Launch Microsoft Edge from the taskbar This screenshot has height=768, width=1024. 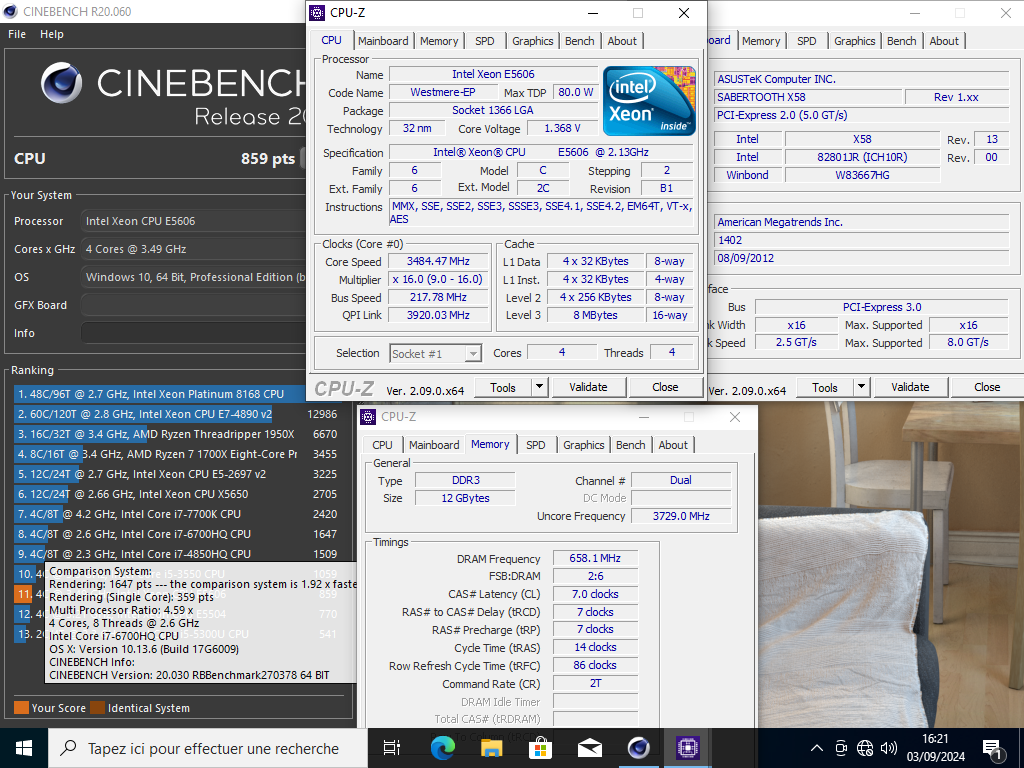(x=442, y=748)
